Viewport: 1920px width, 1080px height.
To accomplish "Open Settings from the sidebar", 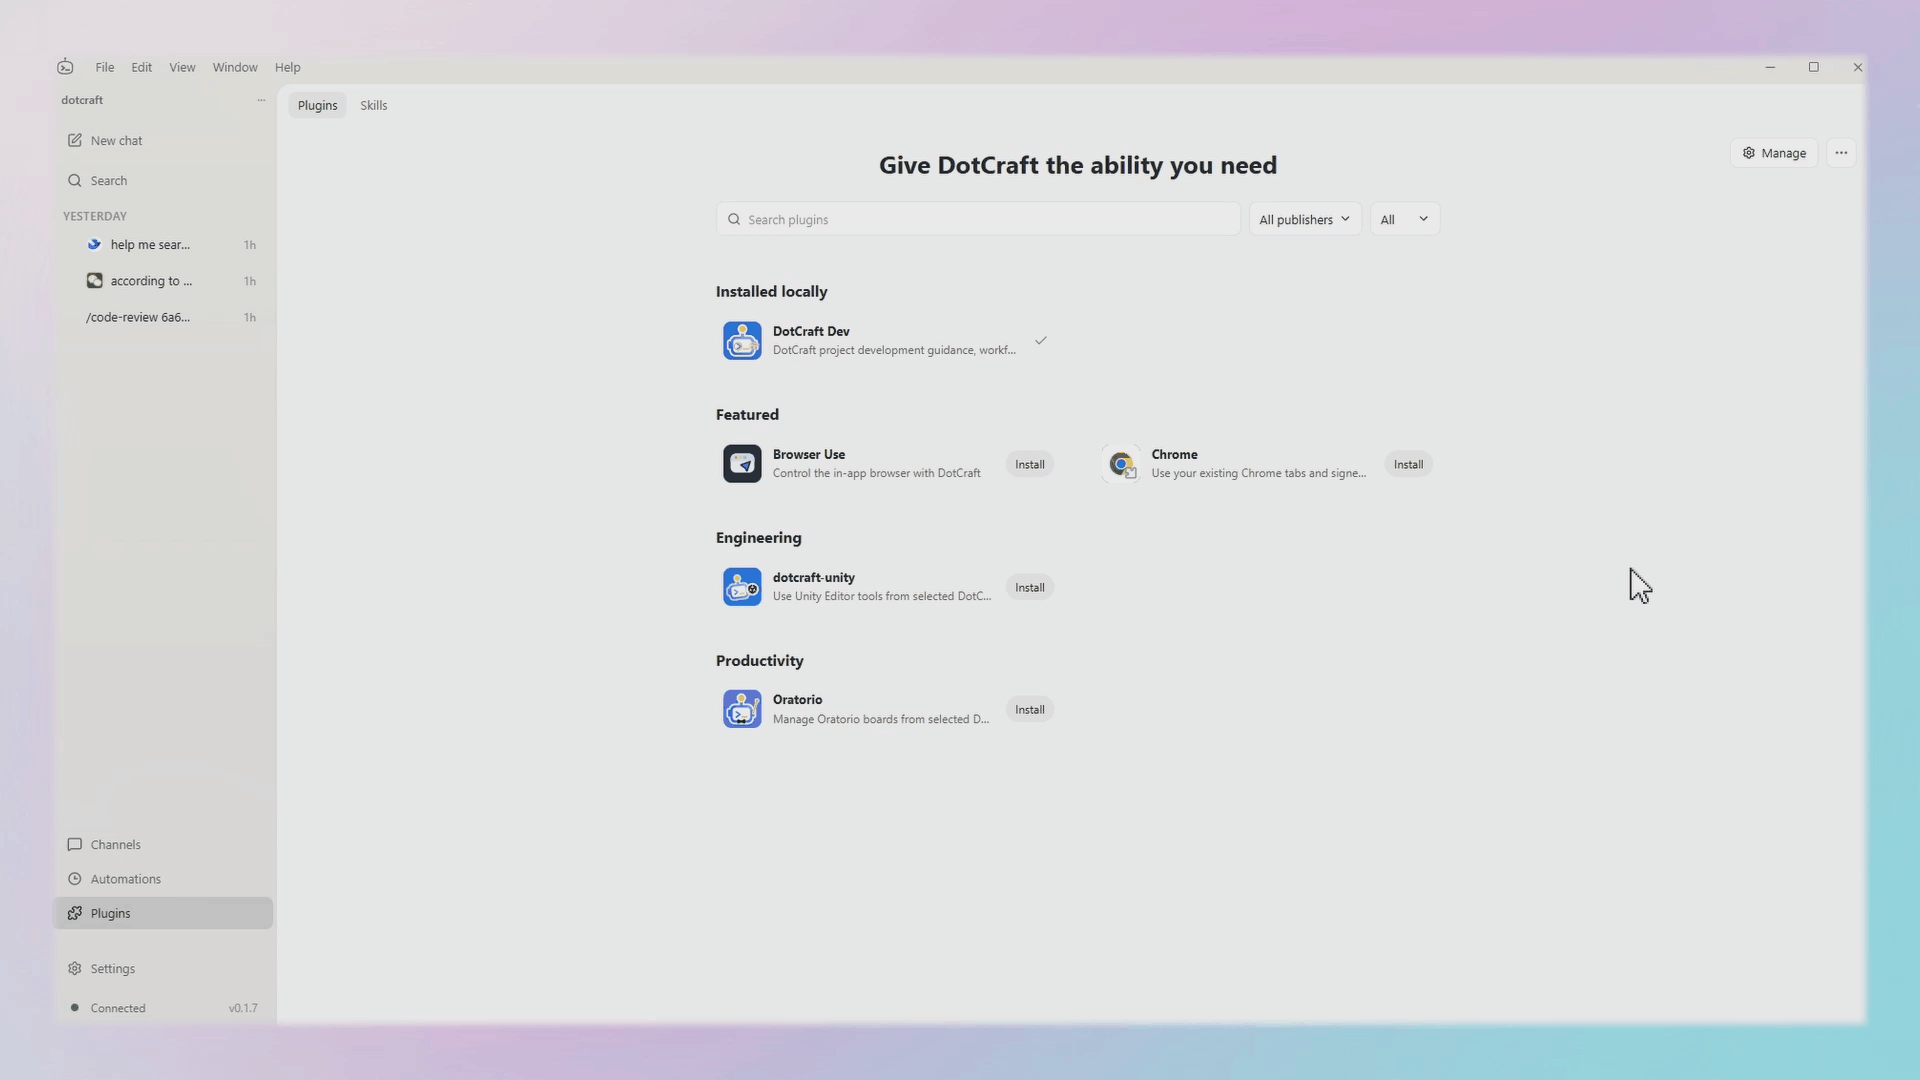I will pyautogui.click(x=164, y=969).
